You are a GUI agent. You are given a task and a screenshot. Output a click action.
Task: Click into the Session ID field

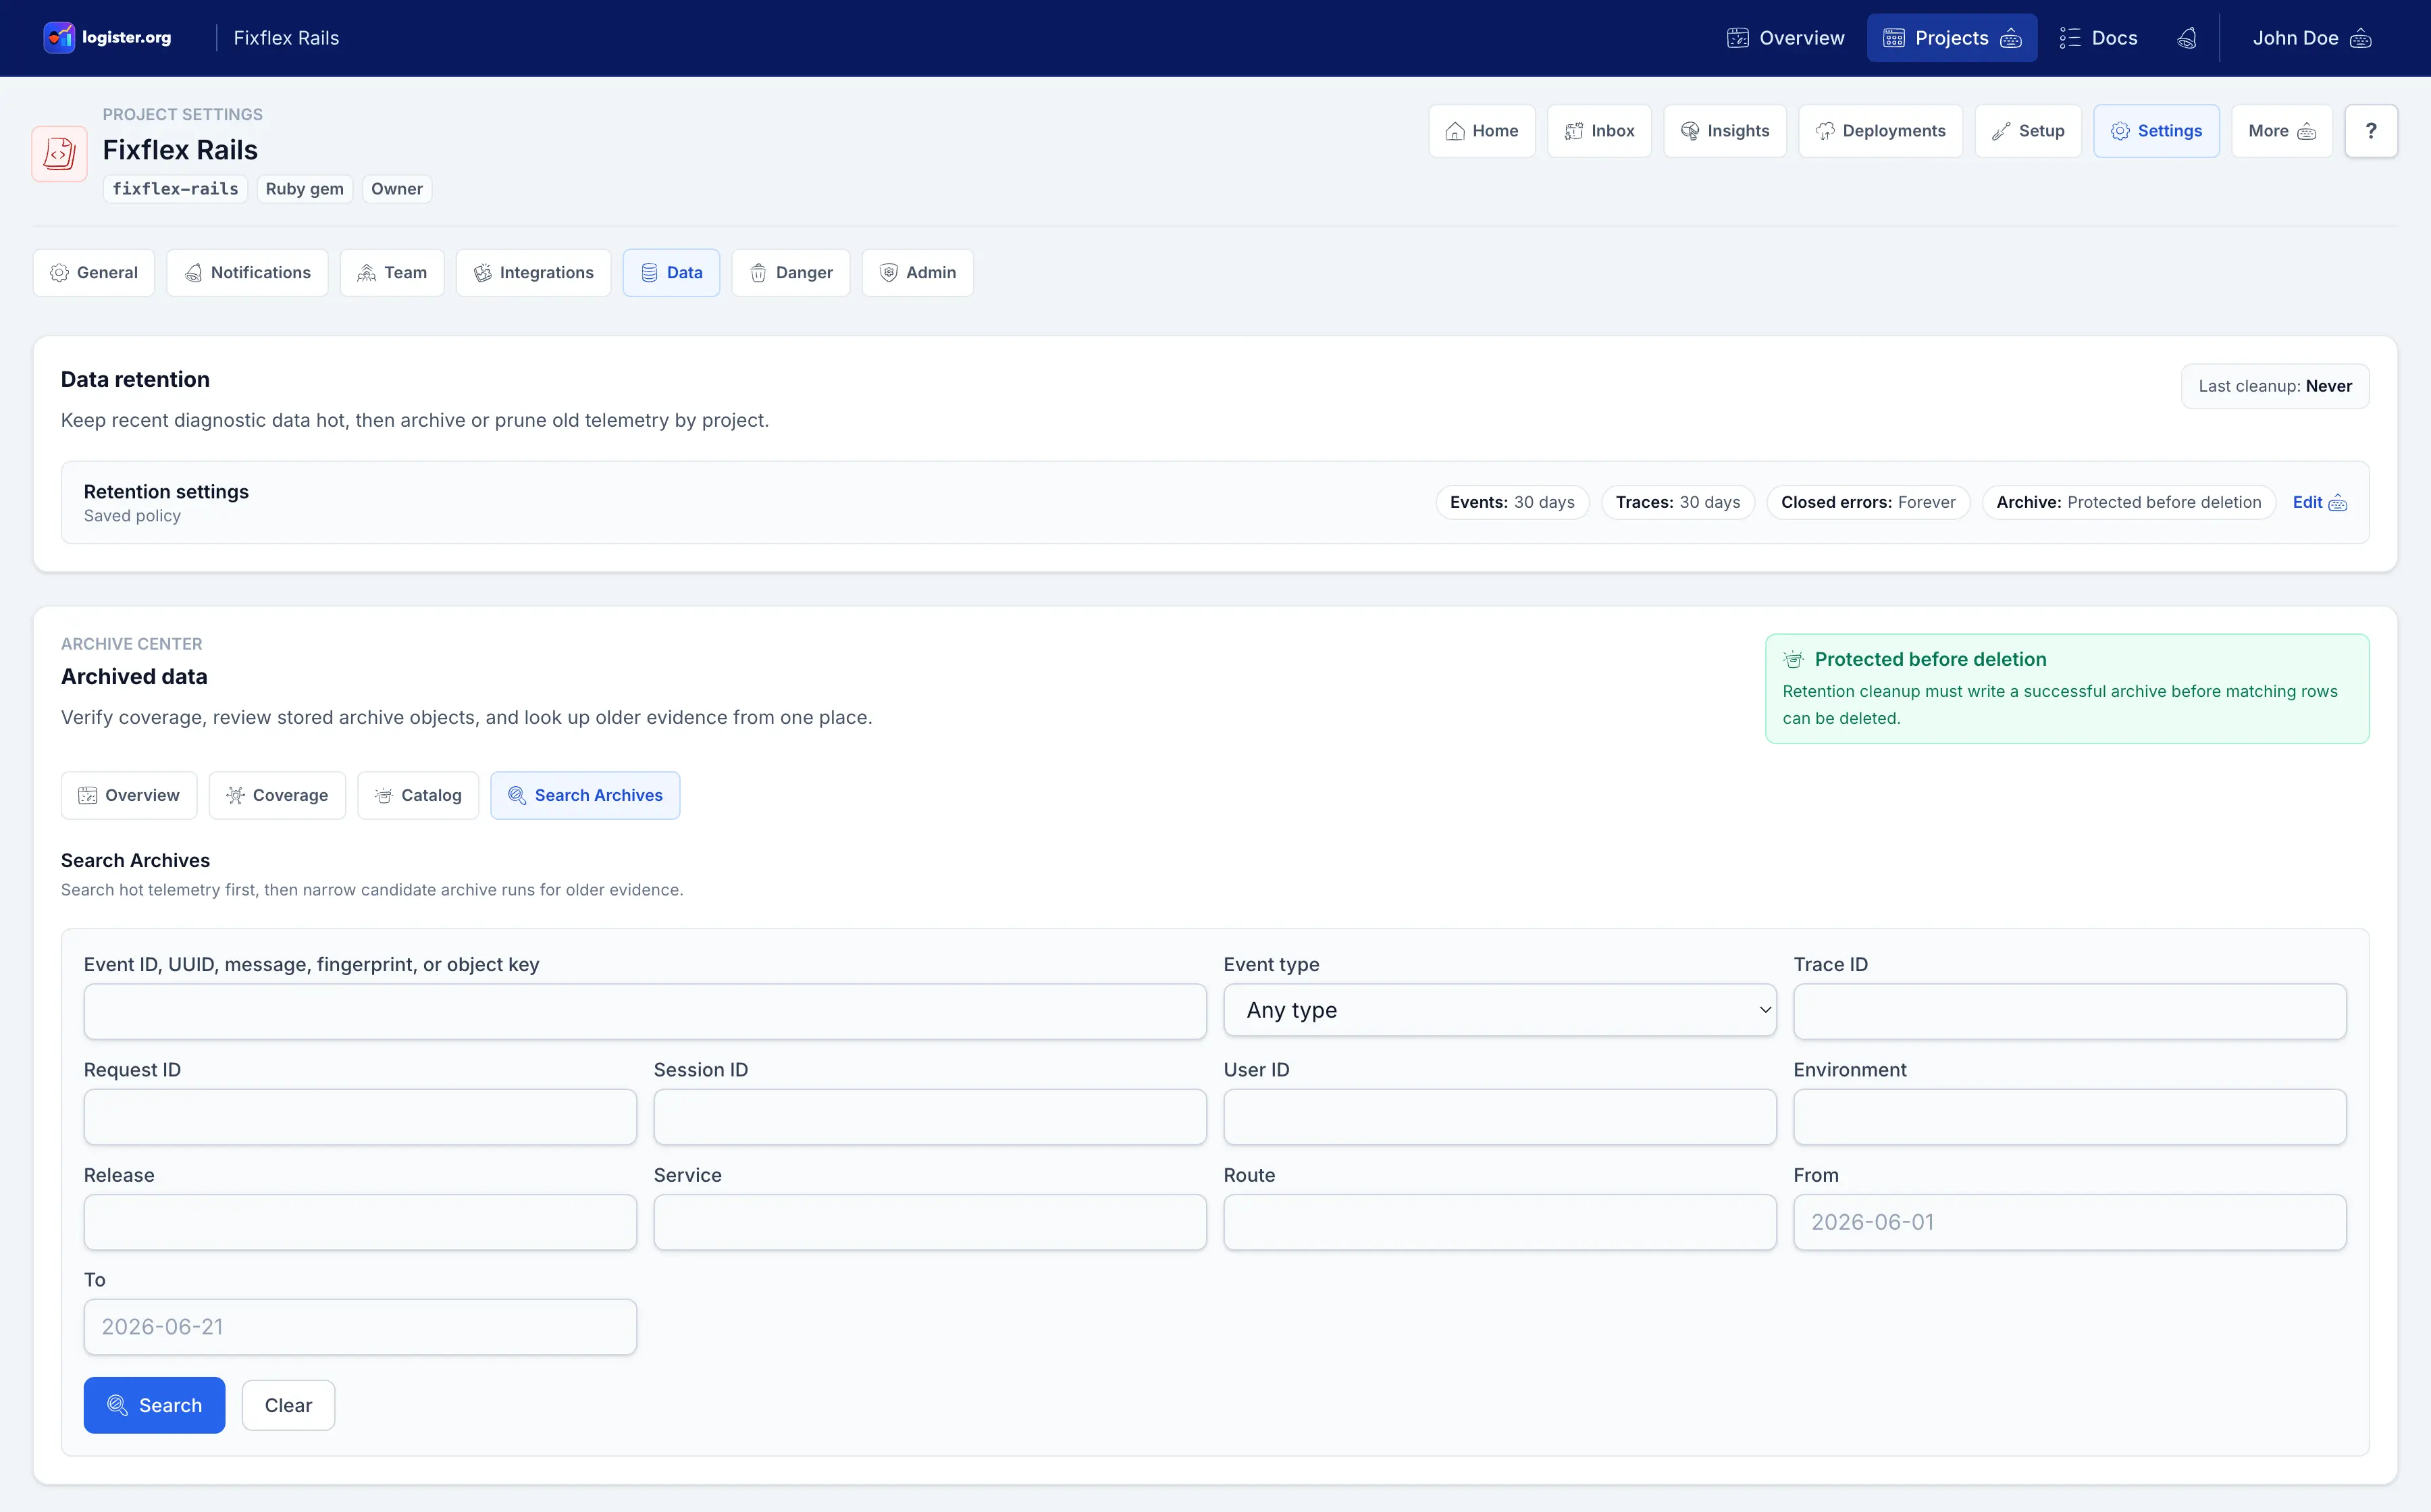(930, 1116)
